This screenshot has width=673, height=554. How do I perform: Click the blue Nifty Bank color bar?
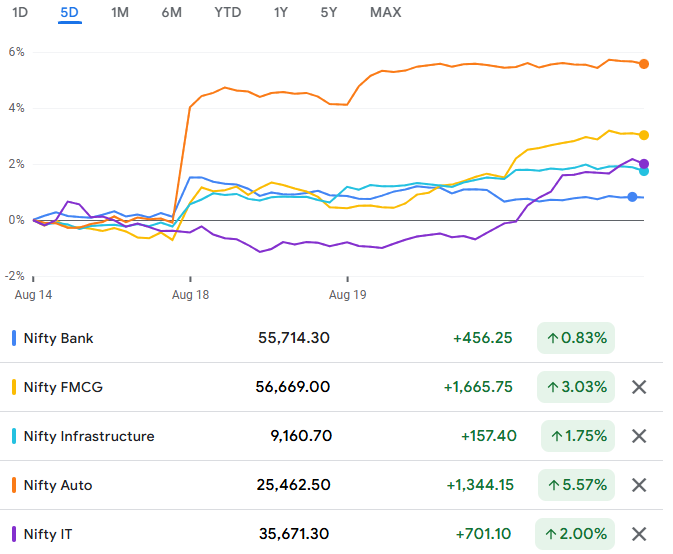(14, 338)
